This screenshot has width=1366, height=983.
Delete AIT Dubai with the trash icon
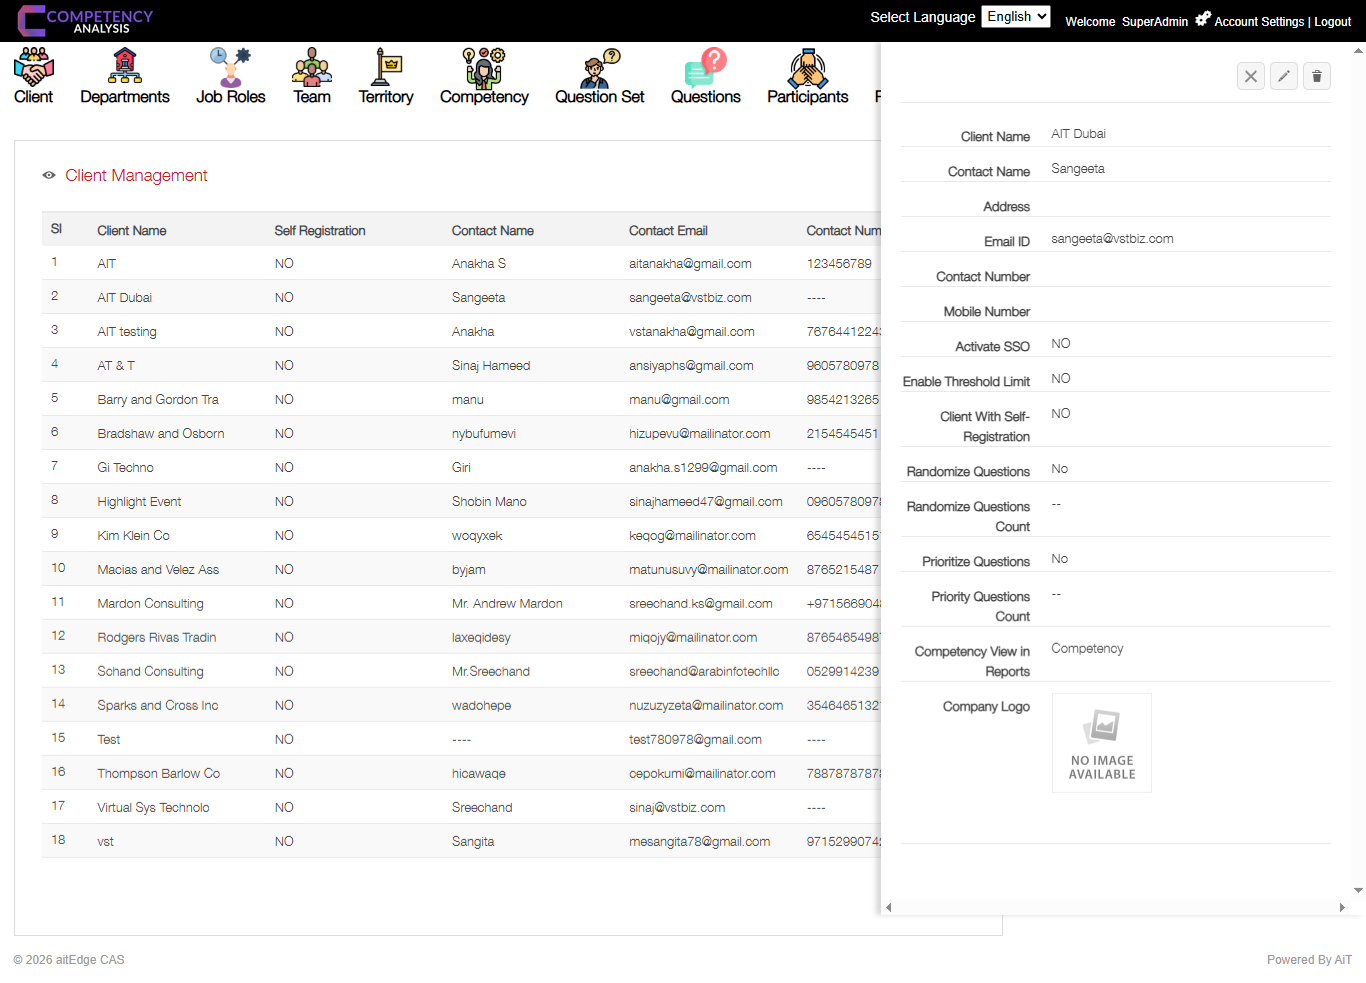click(1316, 76)
